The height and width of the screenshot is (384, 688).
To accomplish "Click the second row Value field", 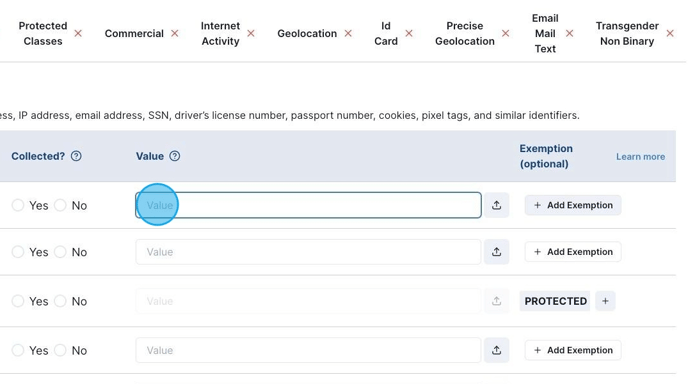I will pyautogui.click(x=308, y=252).
